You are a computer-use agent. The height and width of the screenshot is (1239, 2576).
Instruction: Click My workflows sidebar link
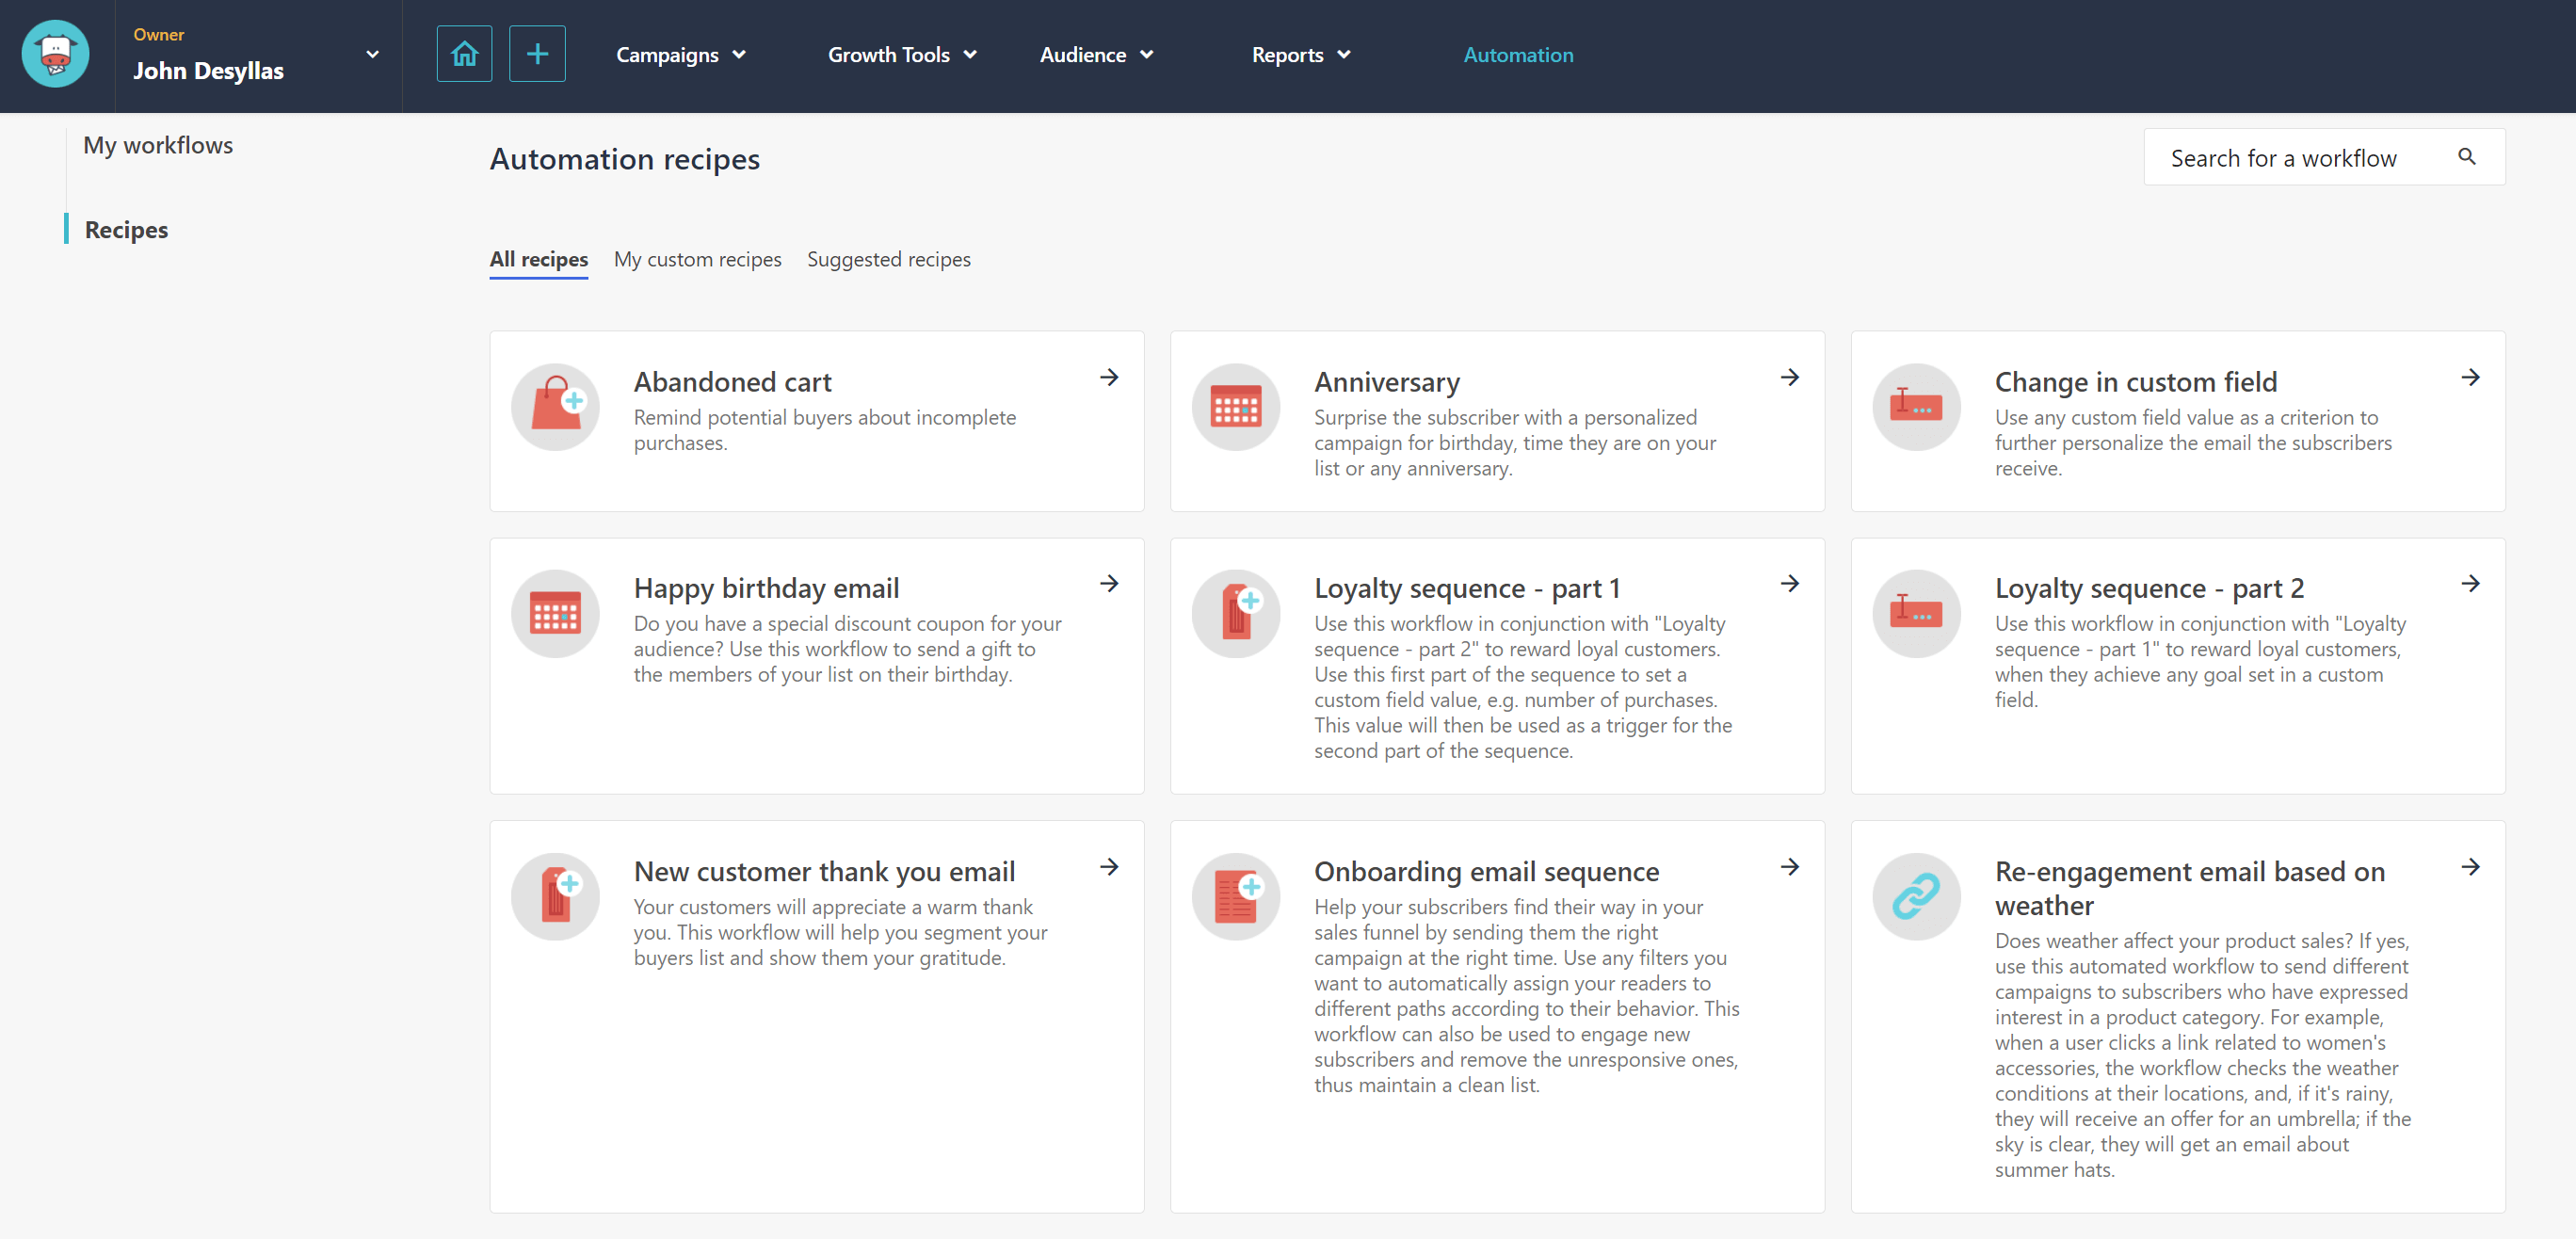click(159, 143)
